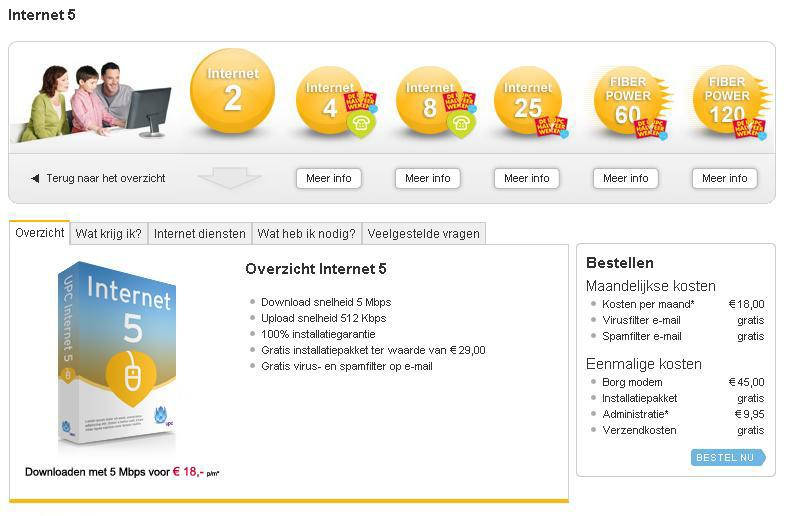
Task: Click the back arrow before Terug naar het overzicht
Action: 35,178
